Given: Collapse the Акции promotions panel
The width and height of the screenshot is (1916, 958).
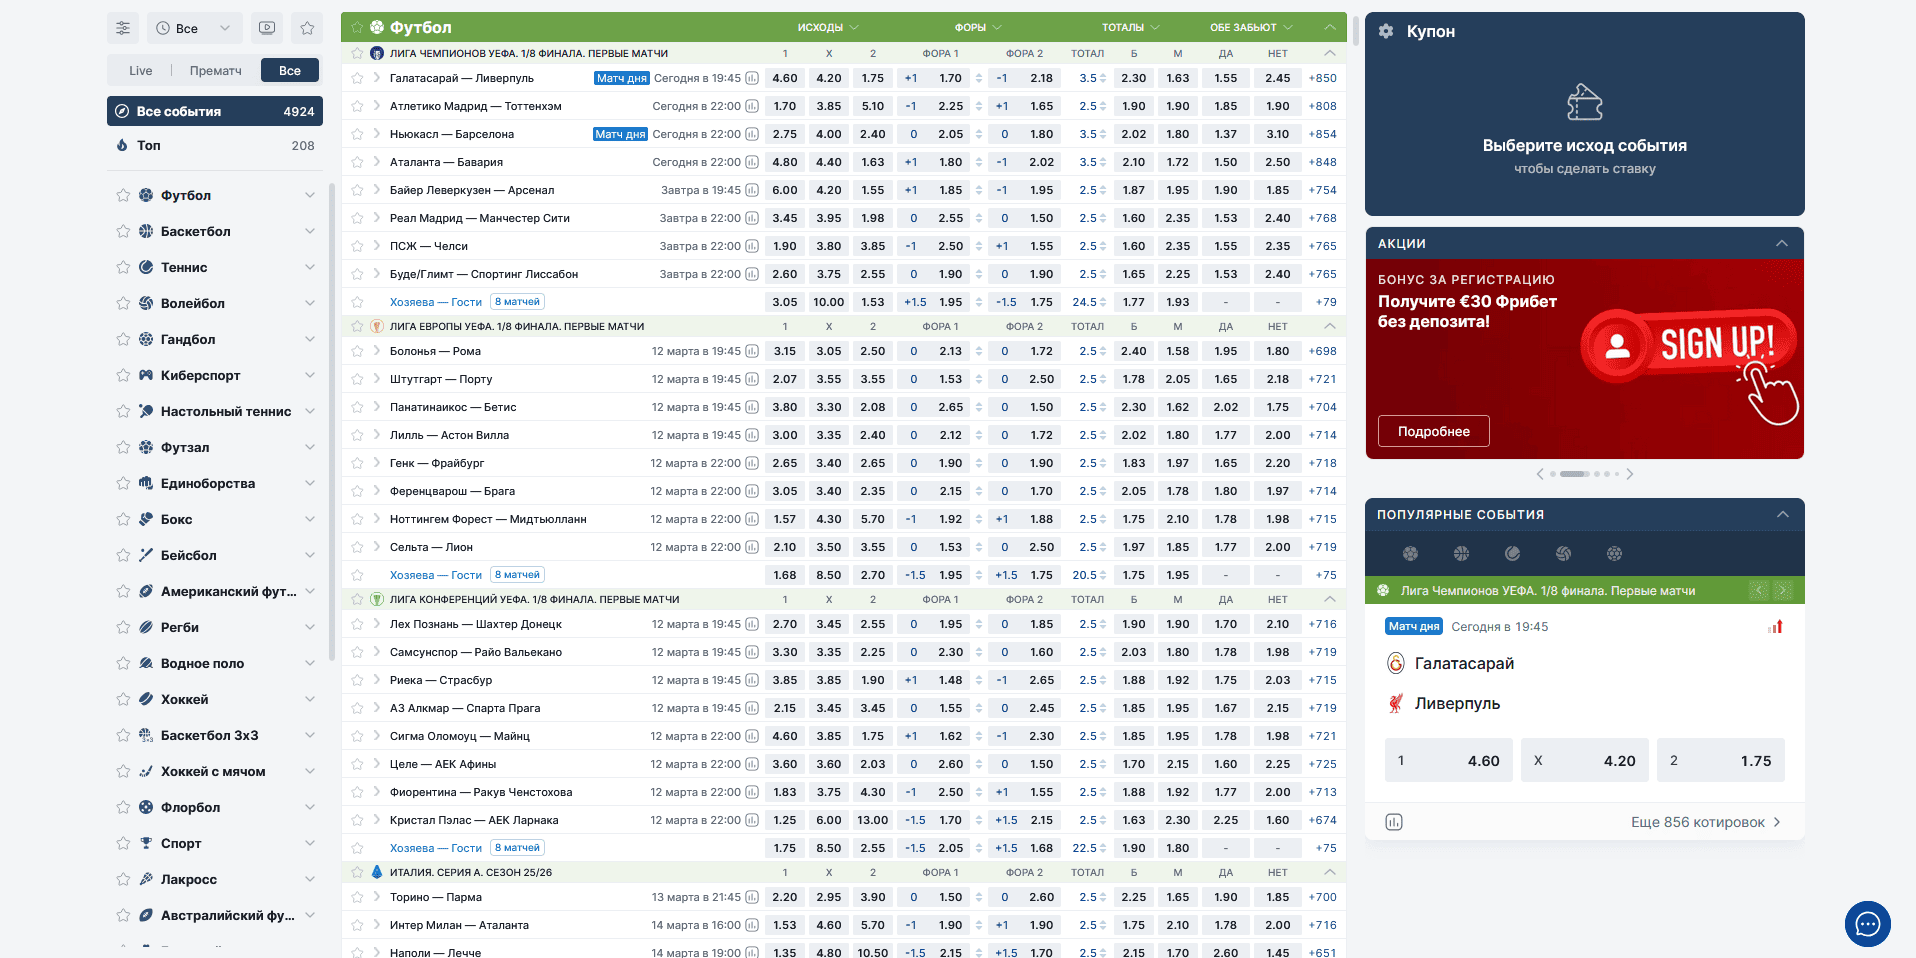Looking at the screenshot, I should click(x=1782, y=243).
